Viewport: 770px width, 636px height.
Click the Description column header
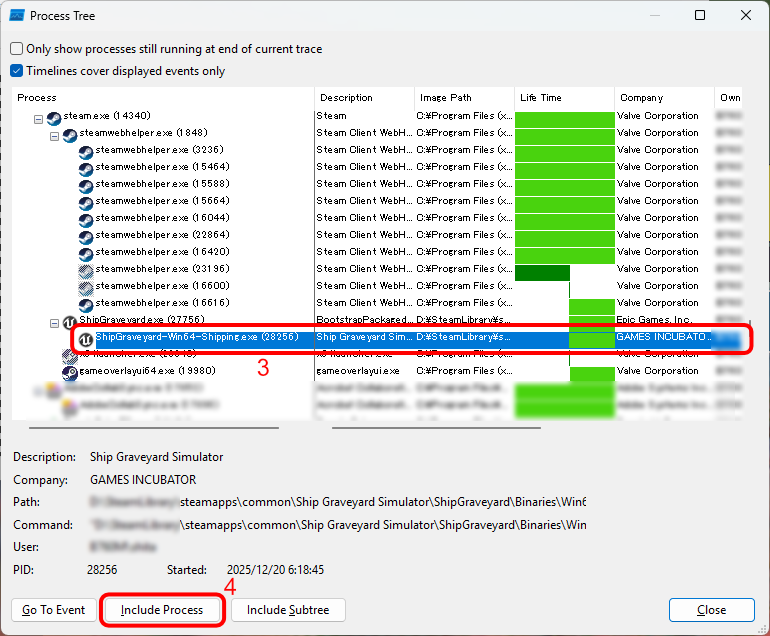click(364, 98)
